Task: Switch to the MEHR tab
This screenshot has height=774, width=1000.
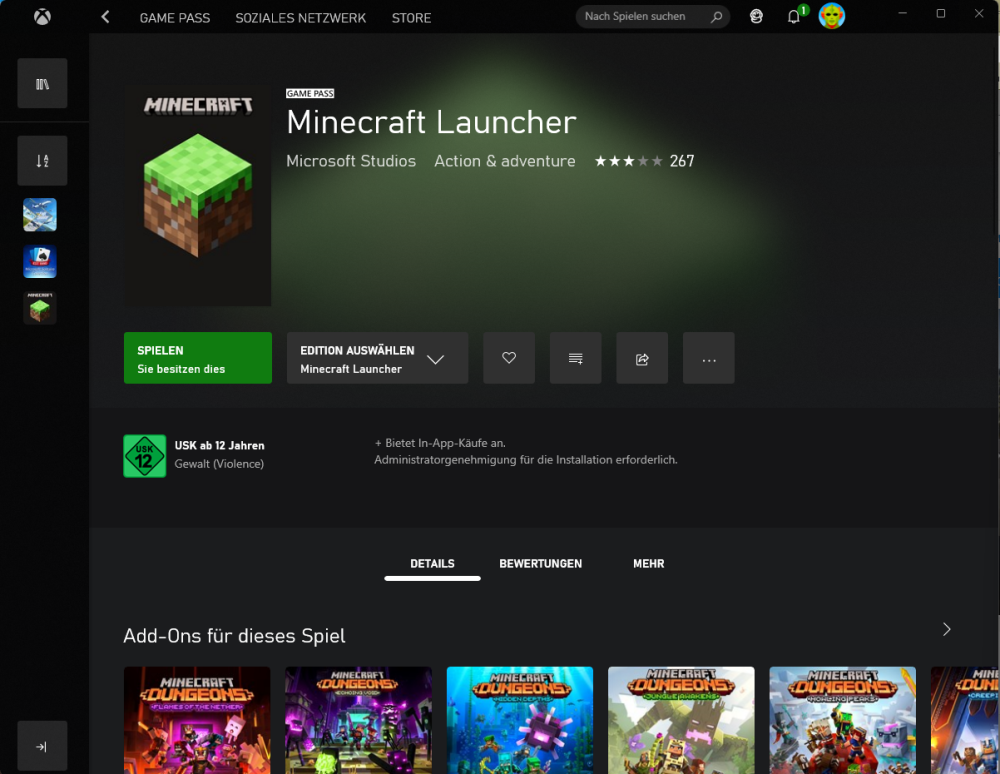Action: pos(649,564)
